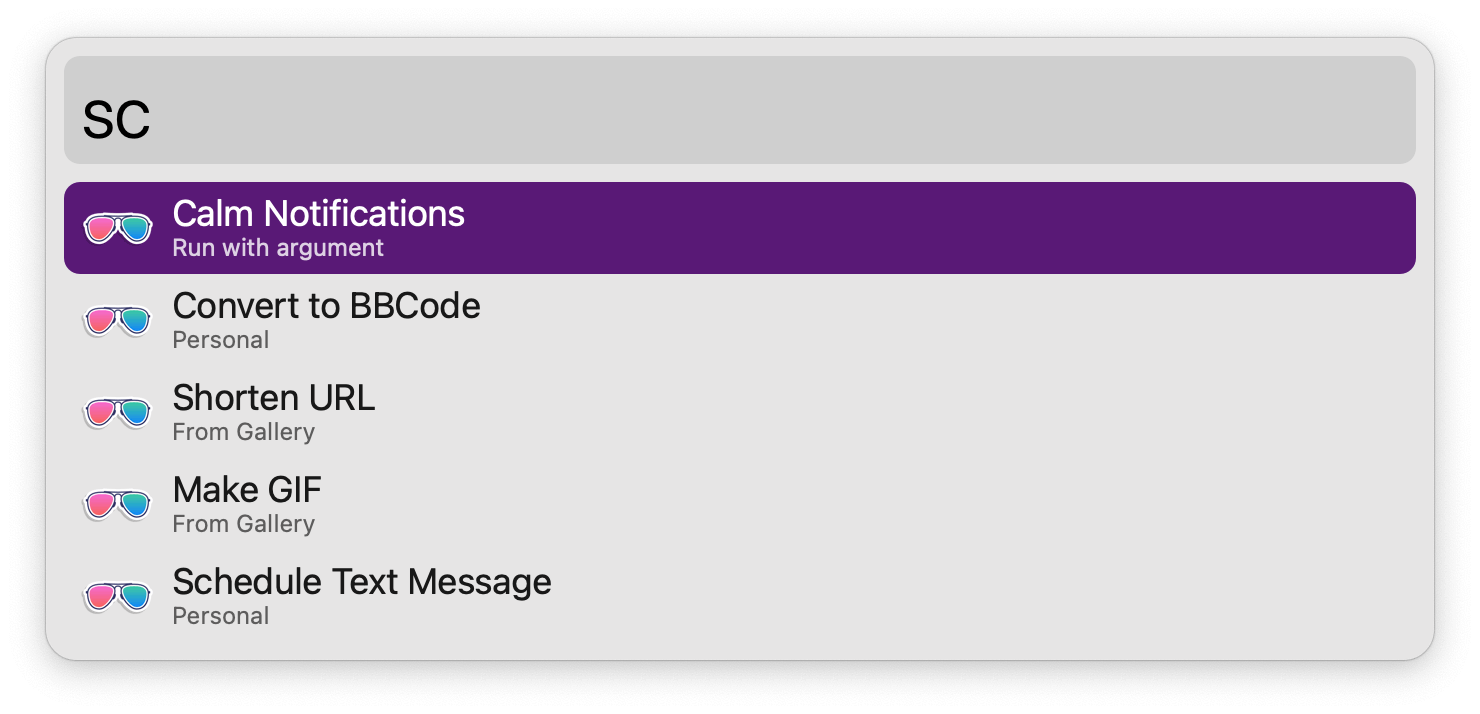Run the Shorten URL shortcut
Image resolution: width=1480 pixels, height=714 pixels.
tap(740, 412)
